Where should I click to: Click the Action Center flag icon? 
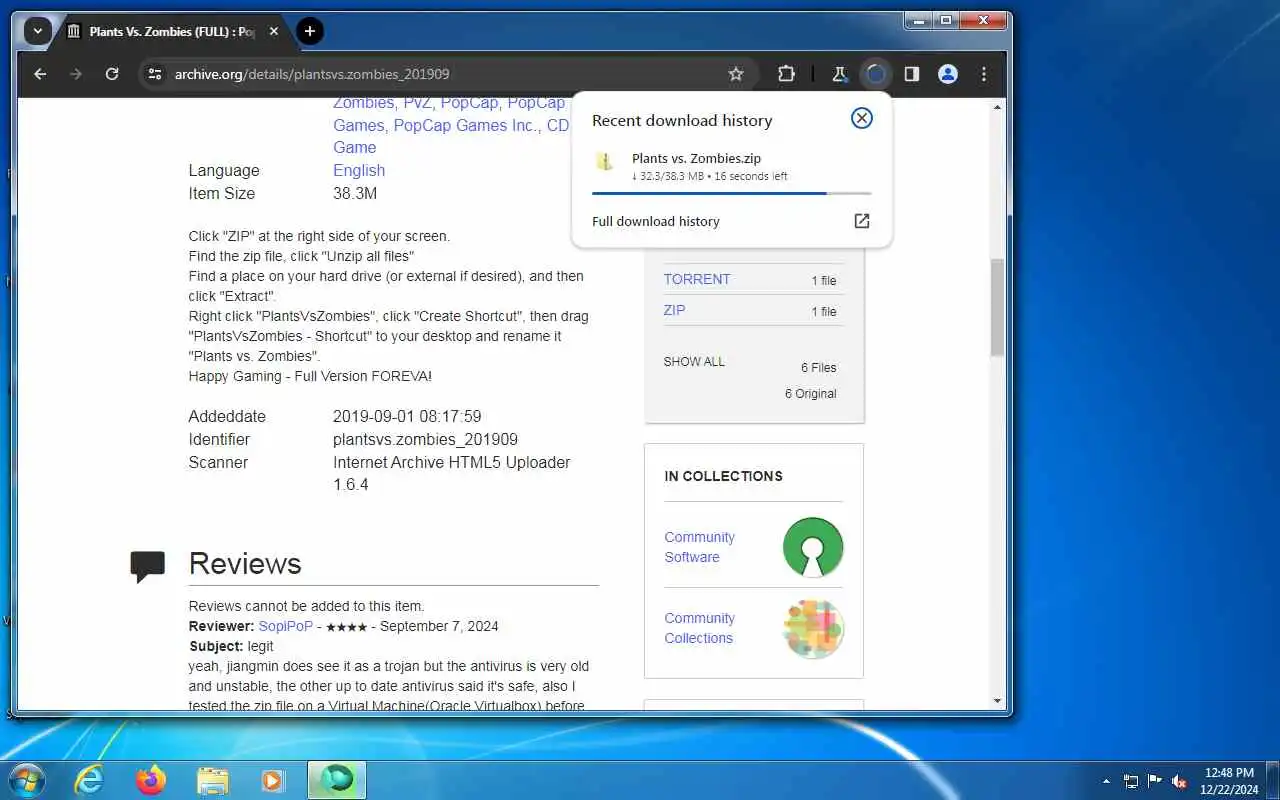[1155, 781]
